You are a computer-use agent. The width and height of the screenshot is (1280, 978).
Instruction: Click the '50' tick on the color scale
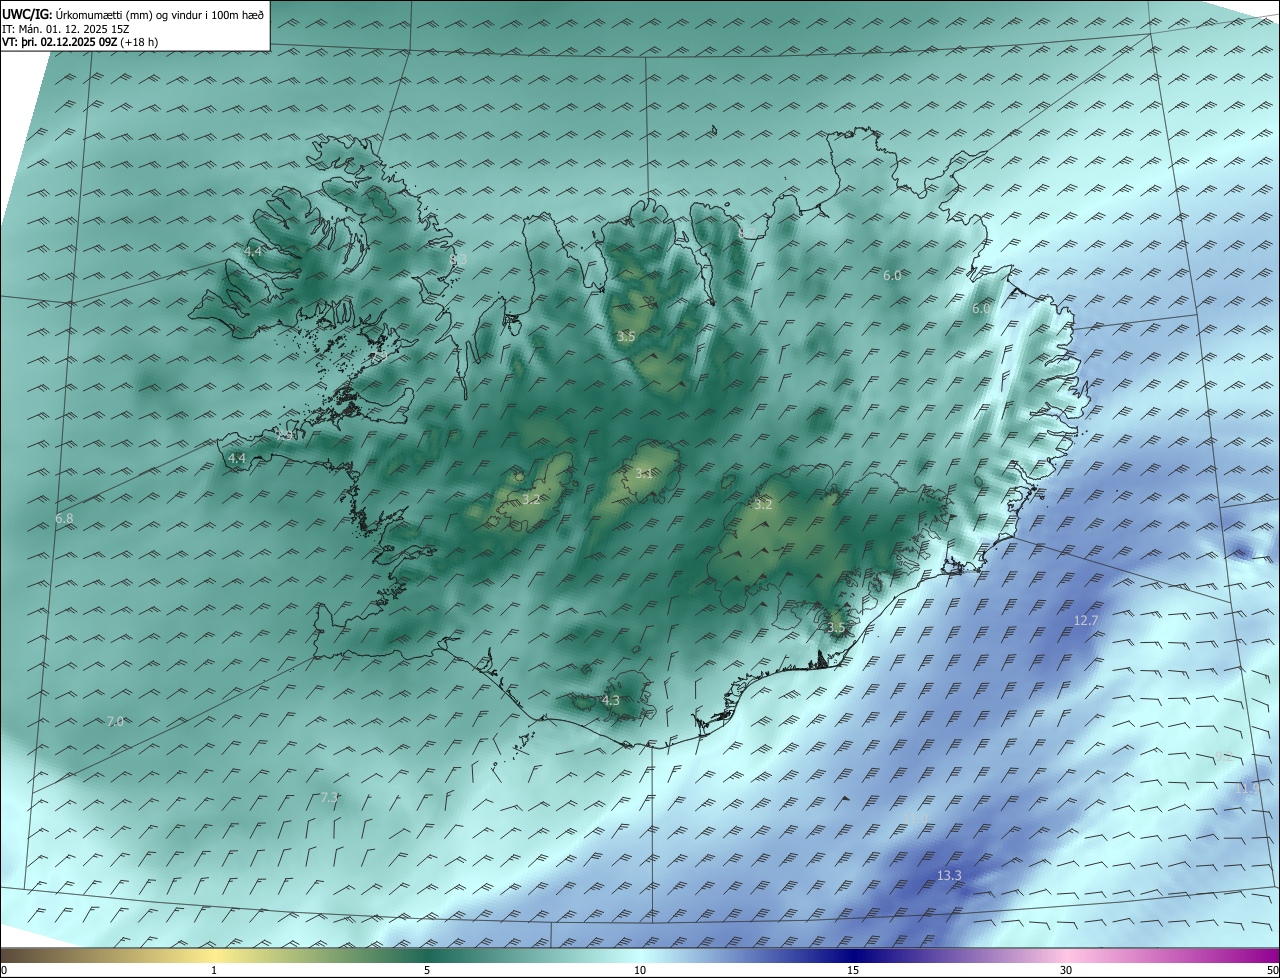point(1272,971)
